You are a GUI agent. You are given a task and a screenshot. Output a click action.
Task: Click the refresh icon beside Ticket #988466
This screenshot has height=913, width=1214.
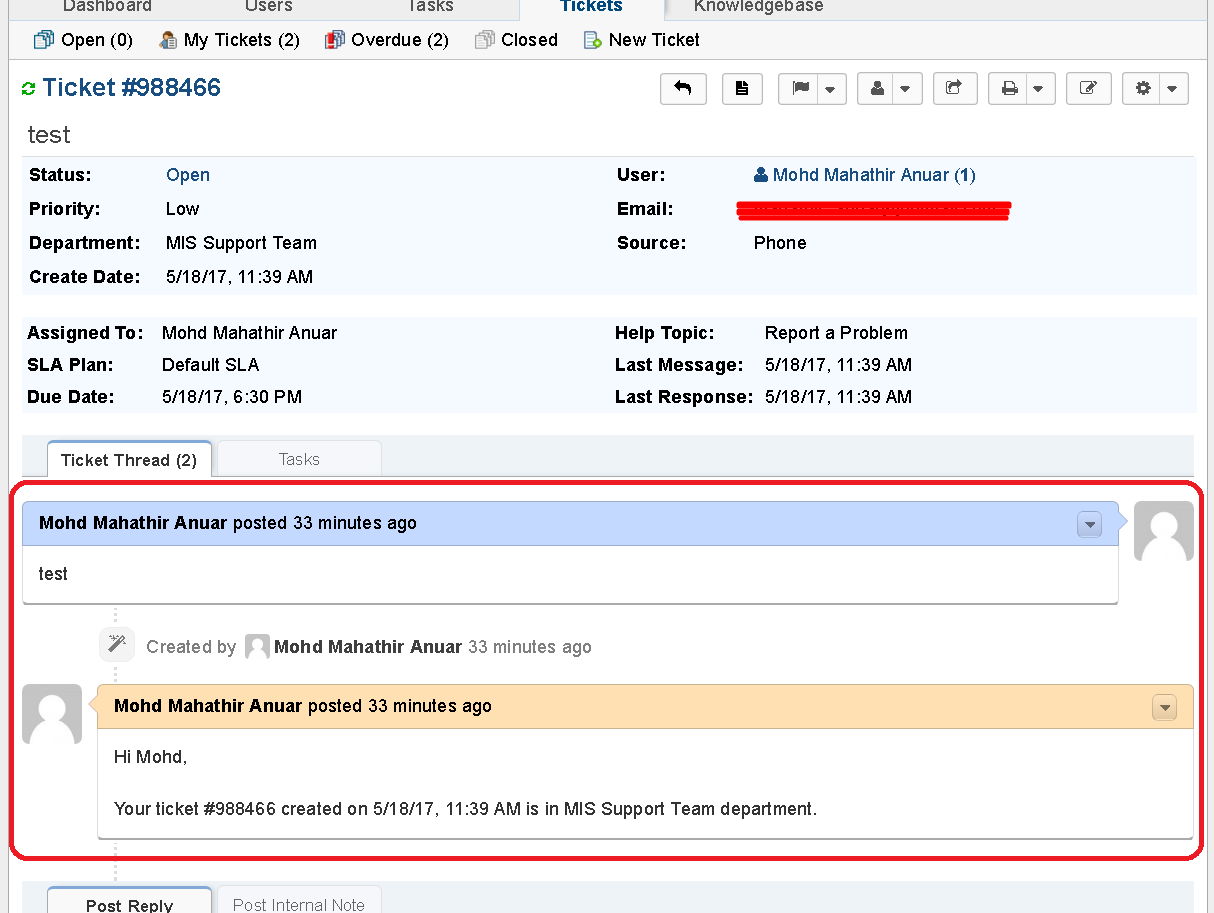click(x=29, y=87)
